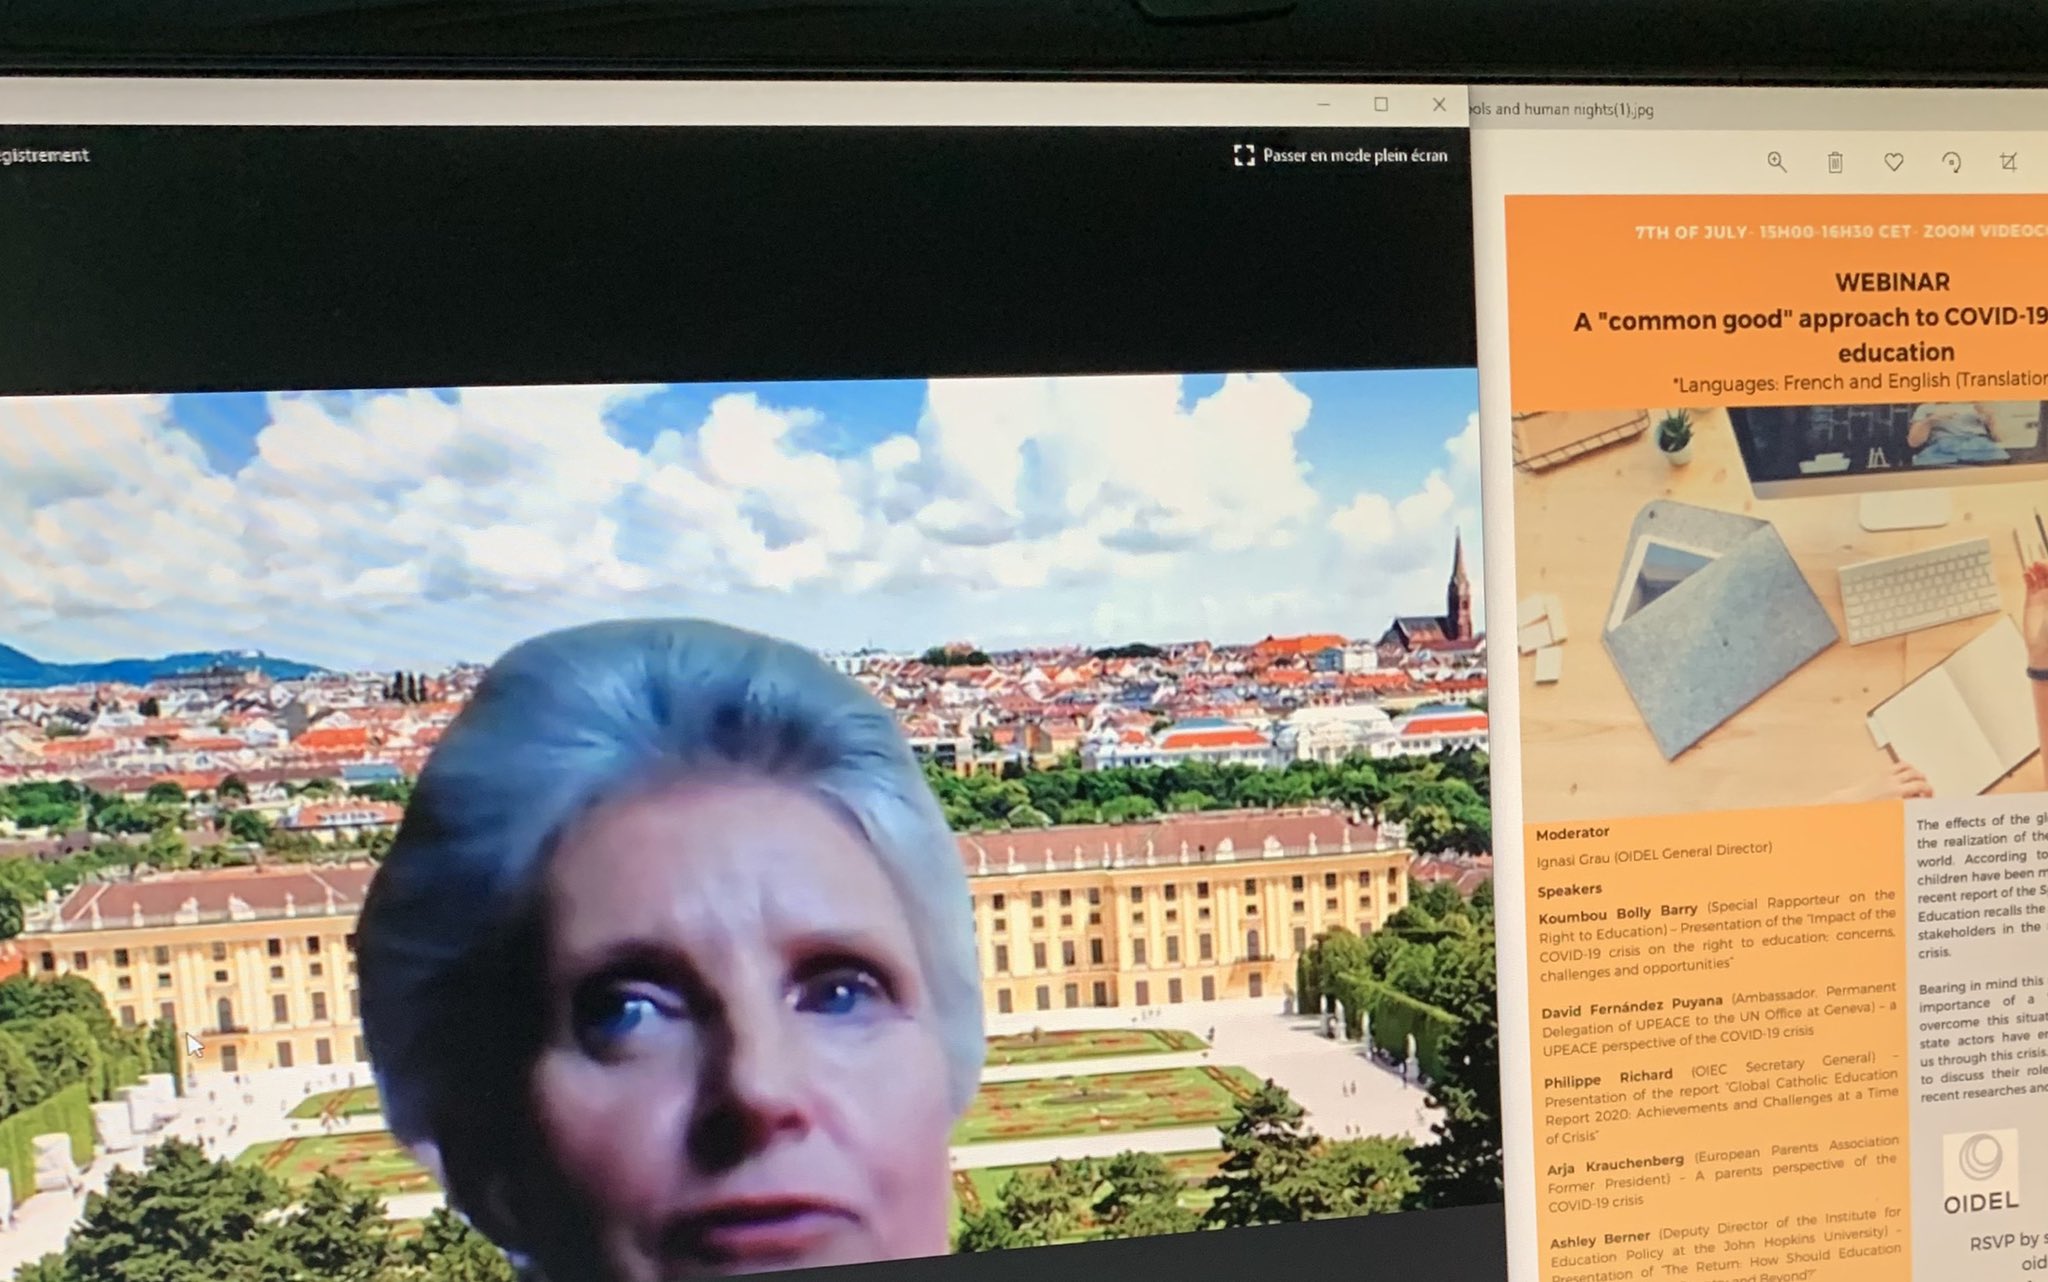Select the name 'Philippe Richard' in the flyer
2048x1282 pixels.
point(1608,1079)
